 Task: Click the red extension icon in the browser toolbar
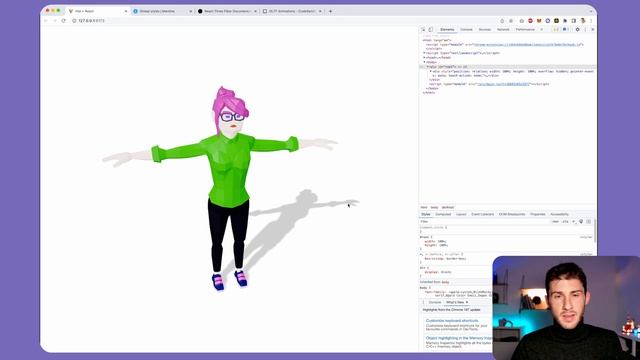point(530,20)
